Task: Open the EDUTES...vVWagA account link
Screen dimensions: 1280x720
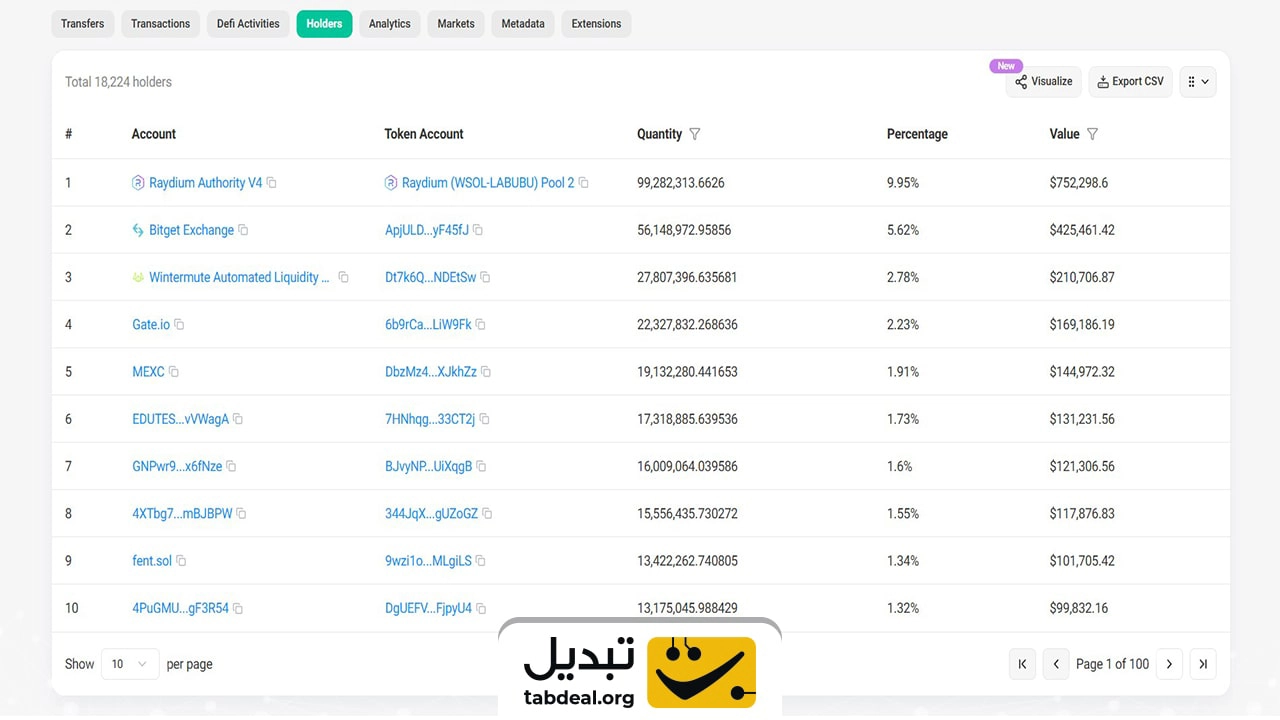Action: [x=180, y=419]
